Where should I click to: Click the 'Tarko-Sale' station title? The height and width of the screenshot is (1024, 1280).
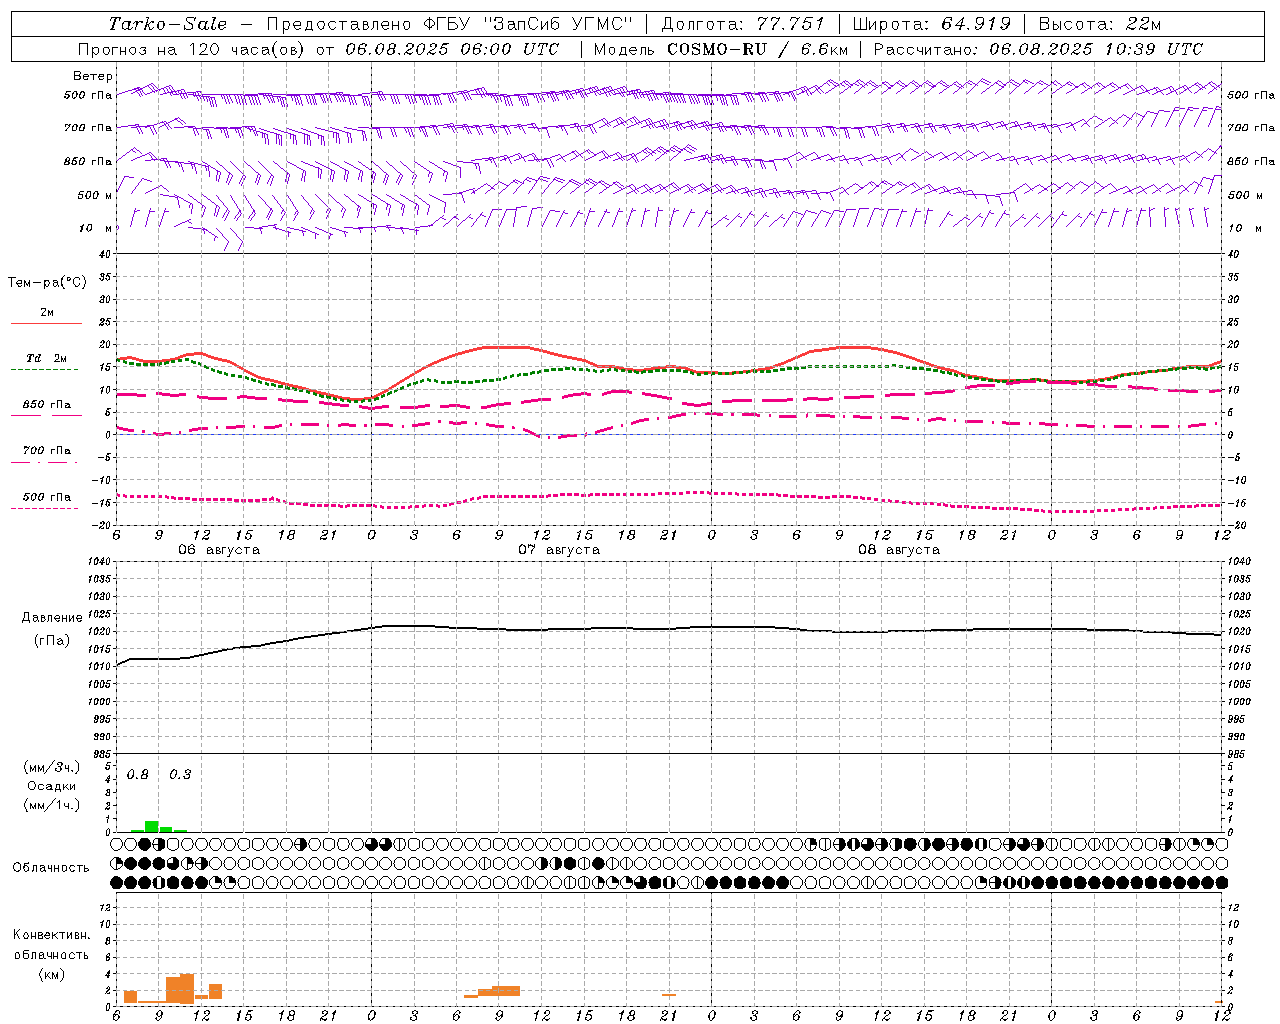pyautogui.click(x=168, y=24)
